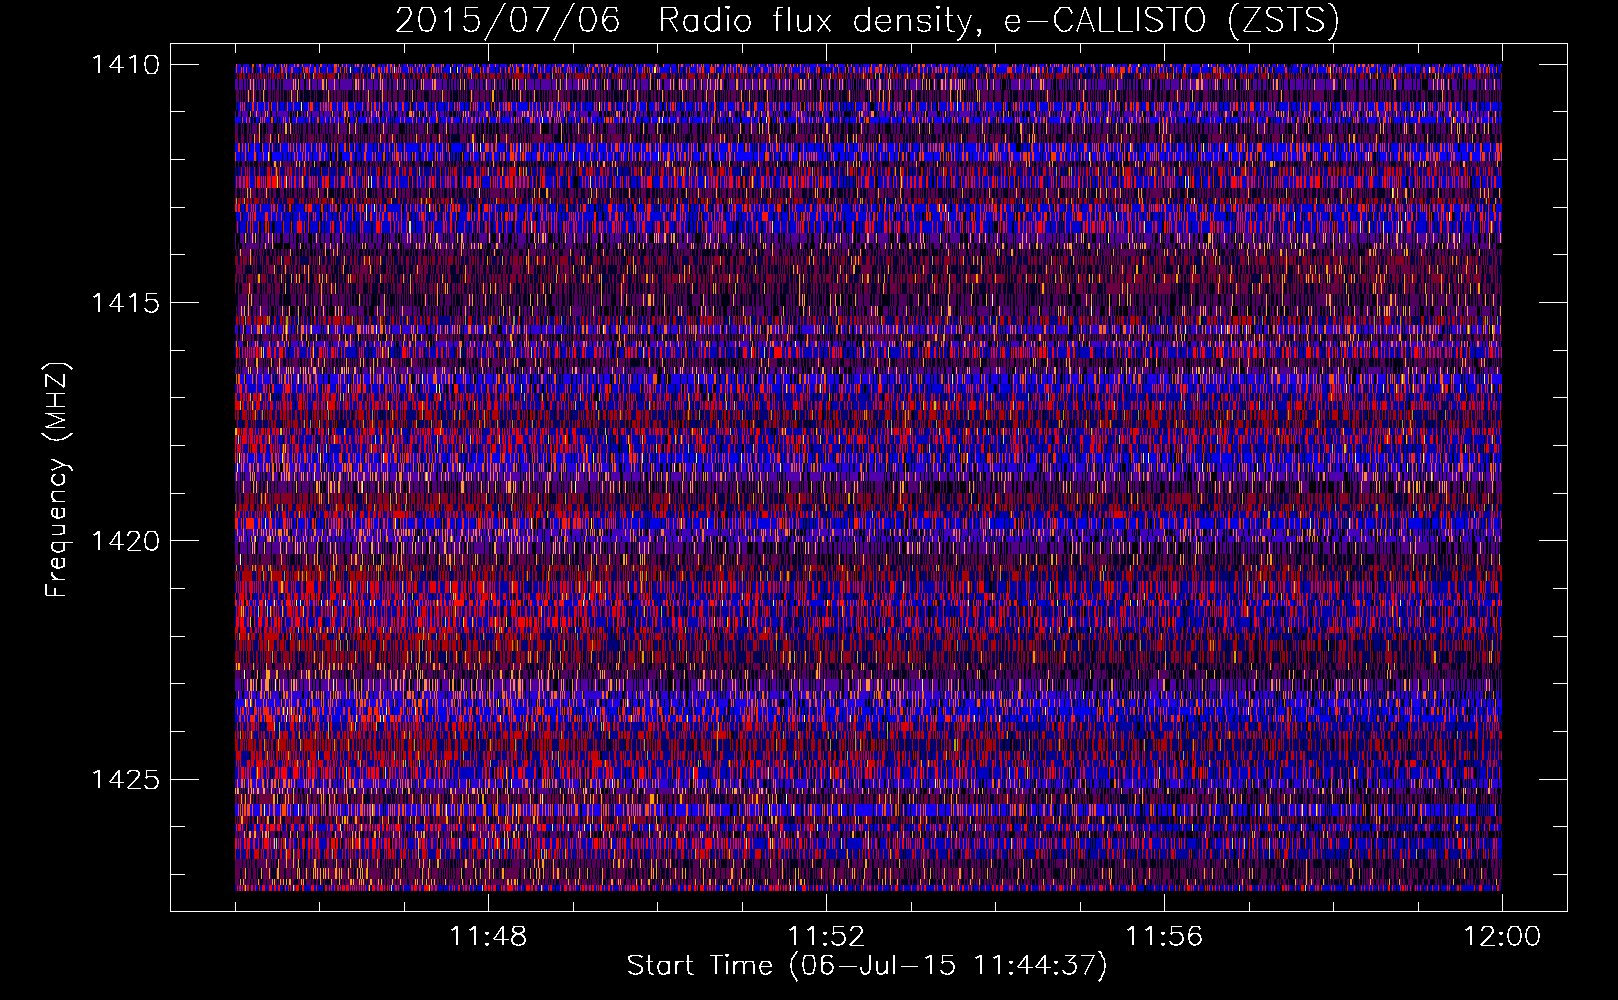Click the 12:00 time axis label
This screenshot has height=1000, width=1618.
pyautogui.click(x=1502, y=937)
